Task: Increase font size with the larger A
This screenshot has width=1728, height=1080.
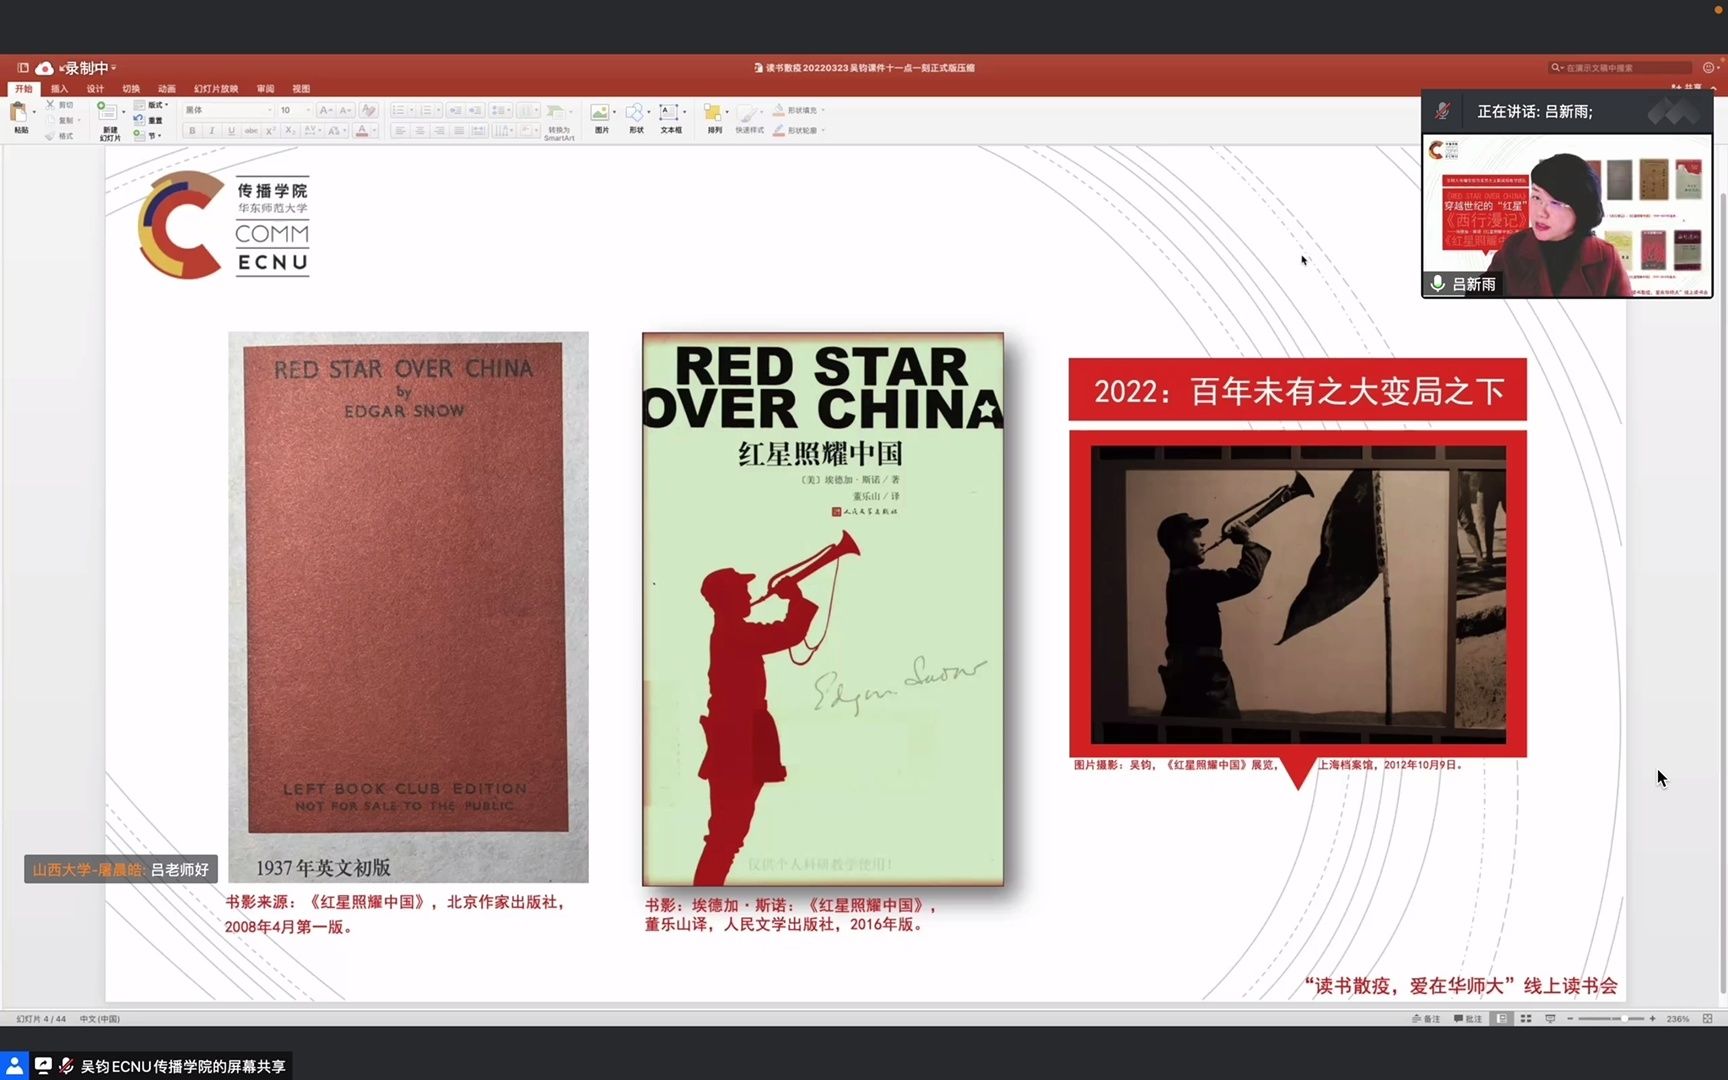Action: (325, 110)
